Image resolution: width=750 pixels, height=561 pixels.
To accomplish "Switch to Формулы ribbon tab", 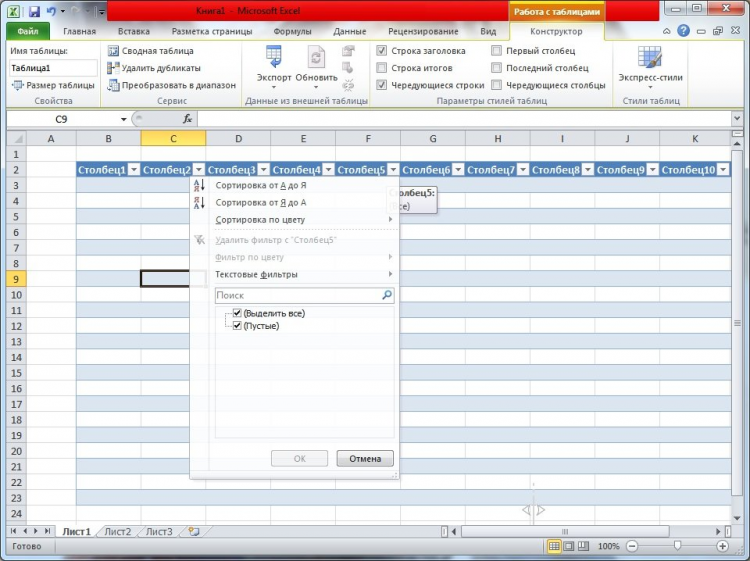I will click(292, 31).
